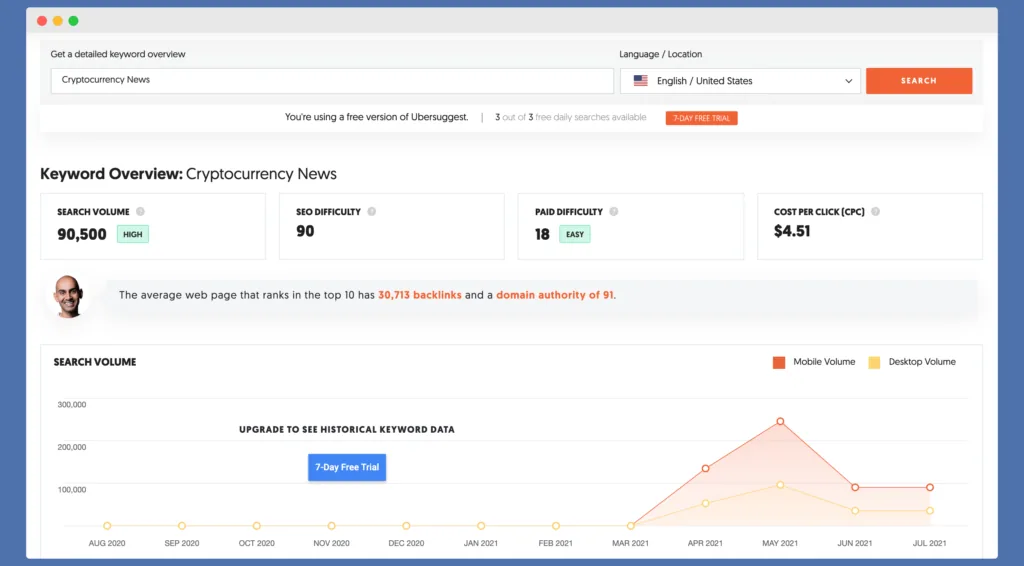This screenshot has height=566, width=1024.
Task: Click the Search Volume help icon
Action: 140,212
